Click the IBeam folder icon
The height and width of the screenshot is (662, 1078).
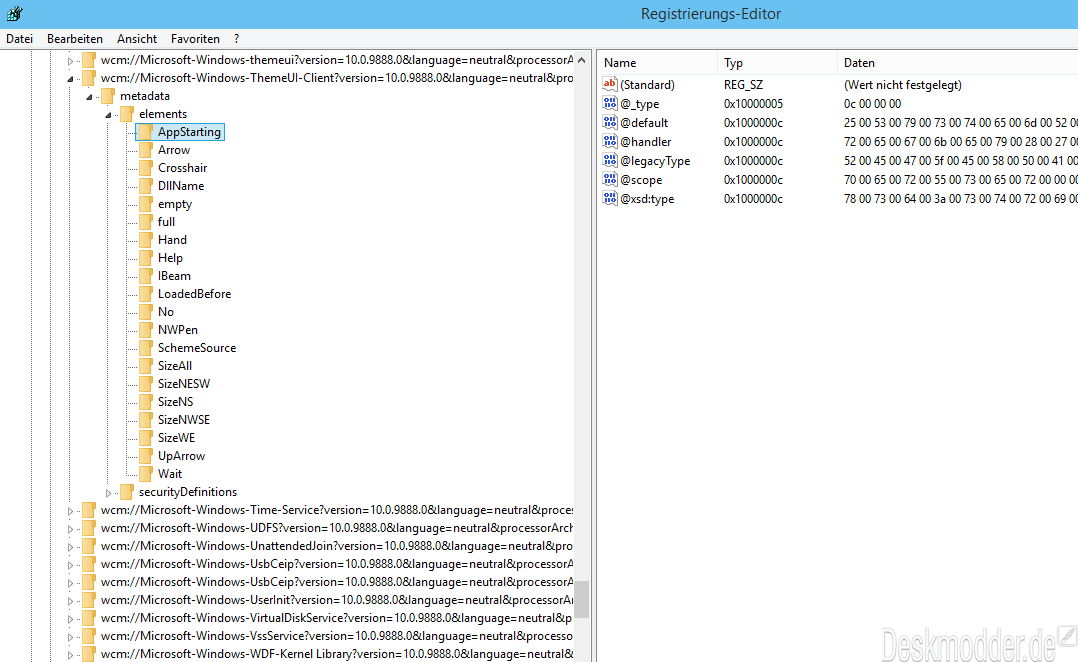tap(146, 276)
